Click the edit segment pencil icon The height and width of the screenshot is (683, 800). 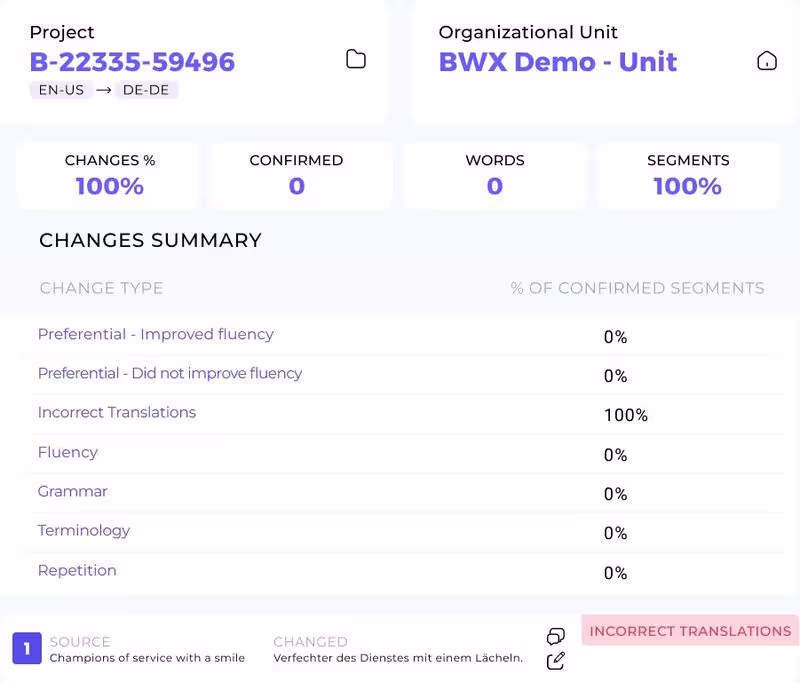556,661
